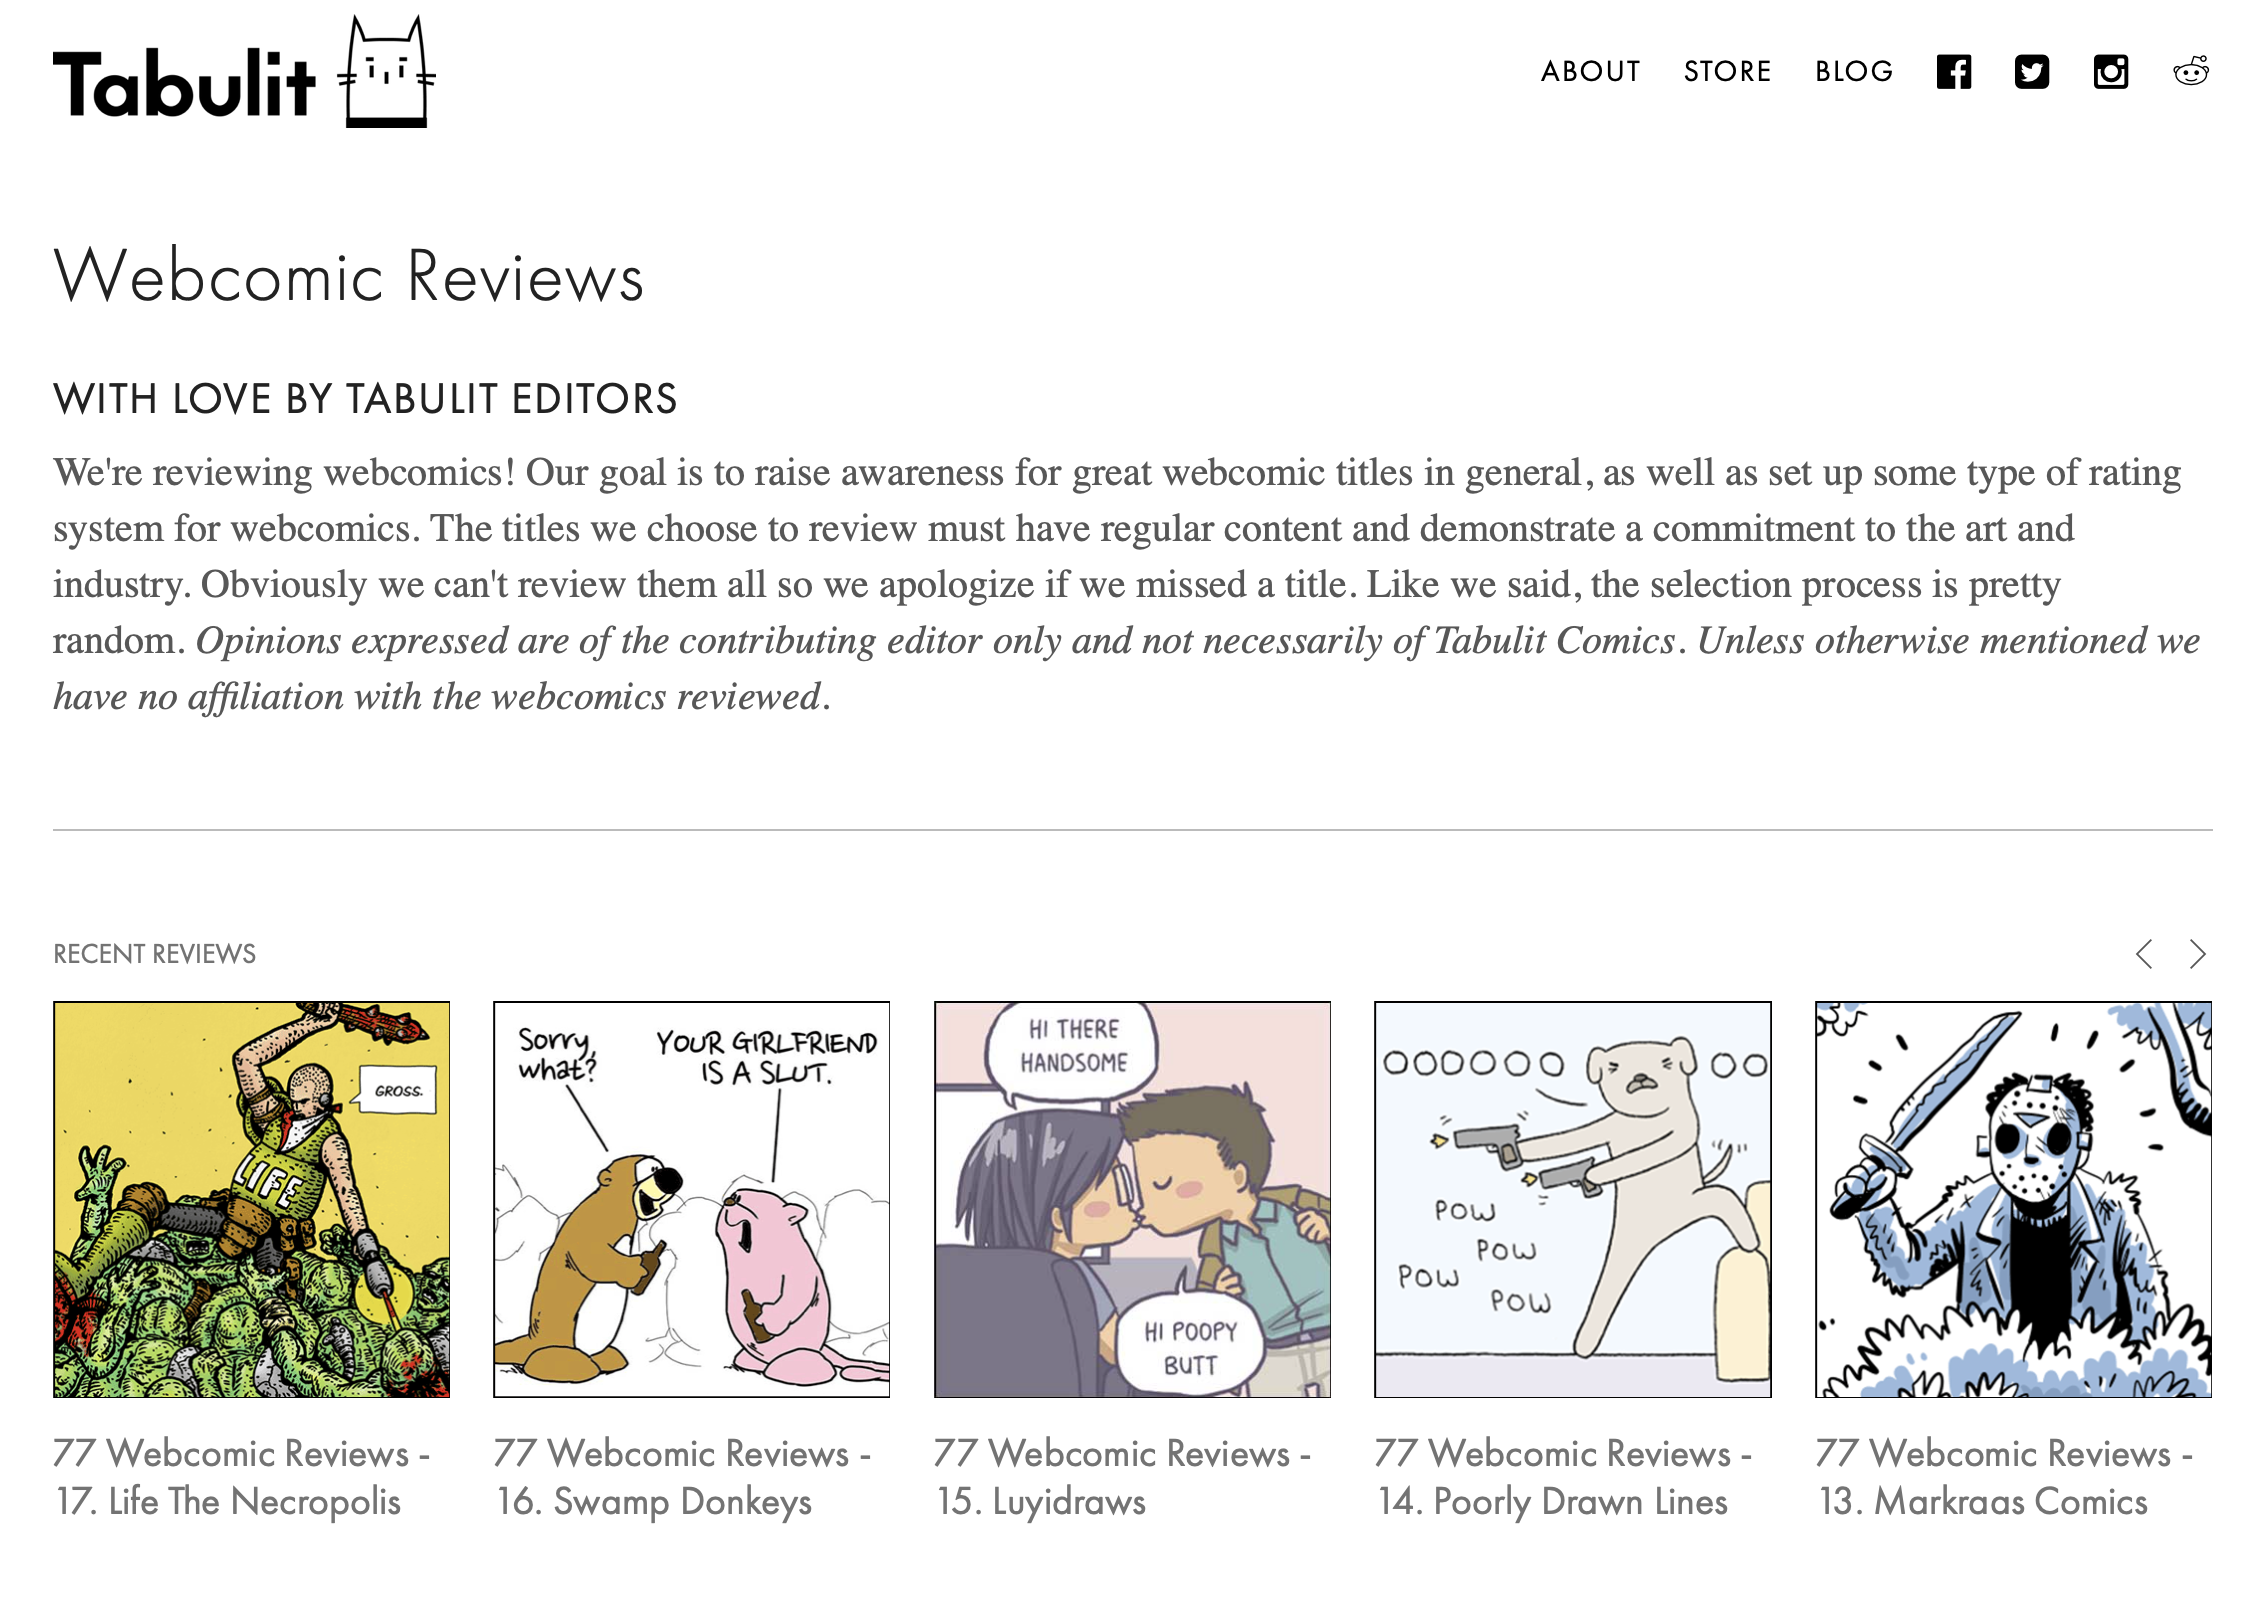Navigate to the Blog page

pos(1854,72)
